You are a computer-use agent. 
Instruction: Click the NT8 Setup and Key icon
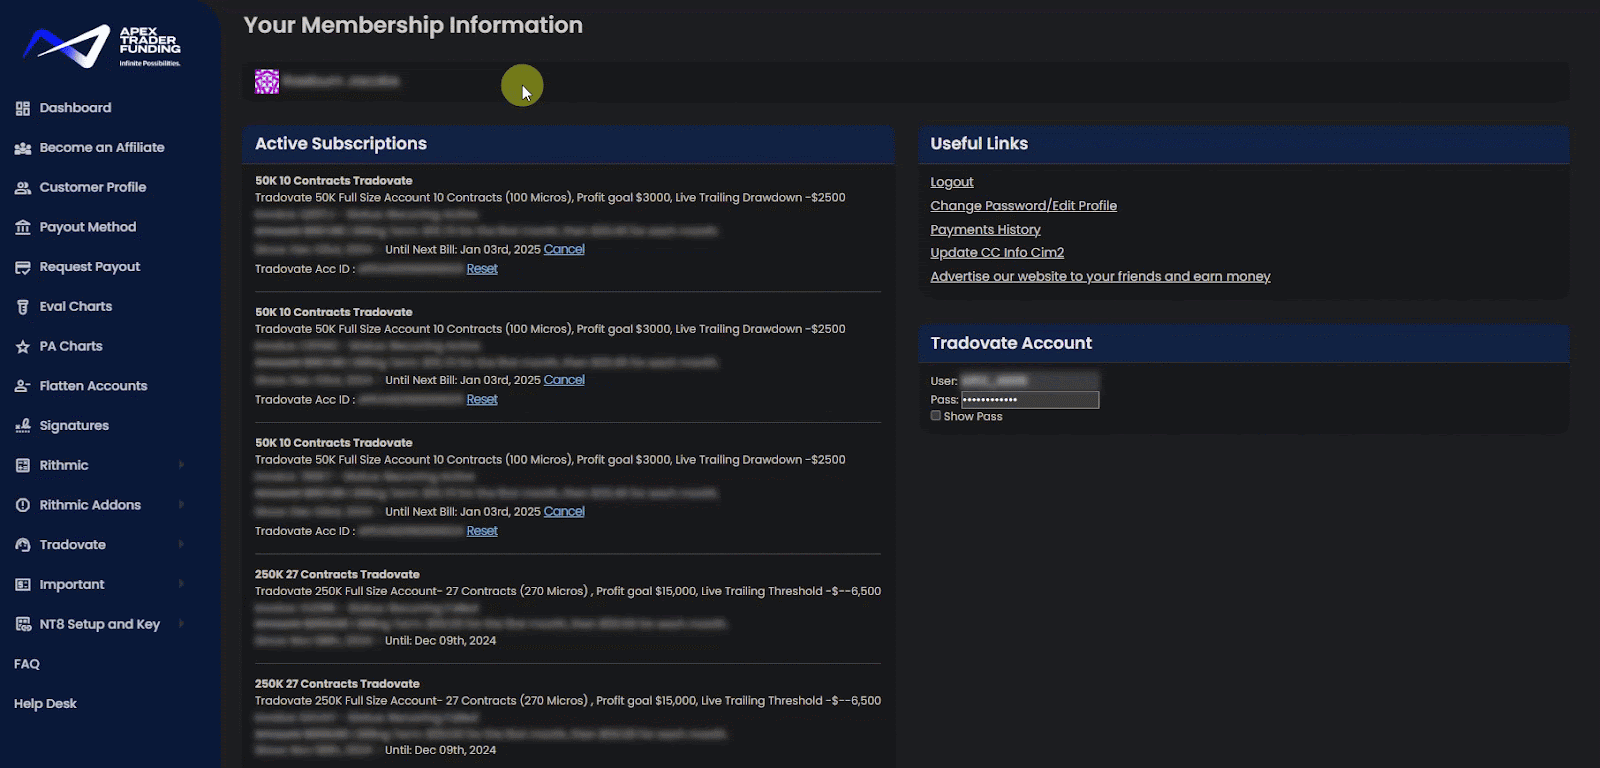[x=23, y=624]
